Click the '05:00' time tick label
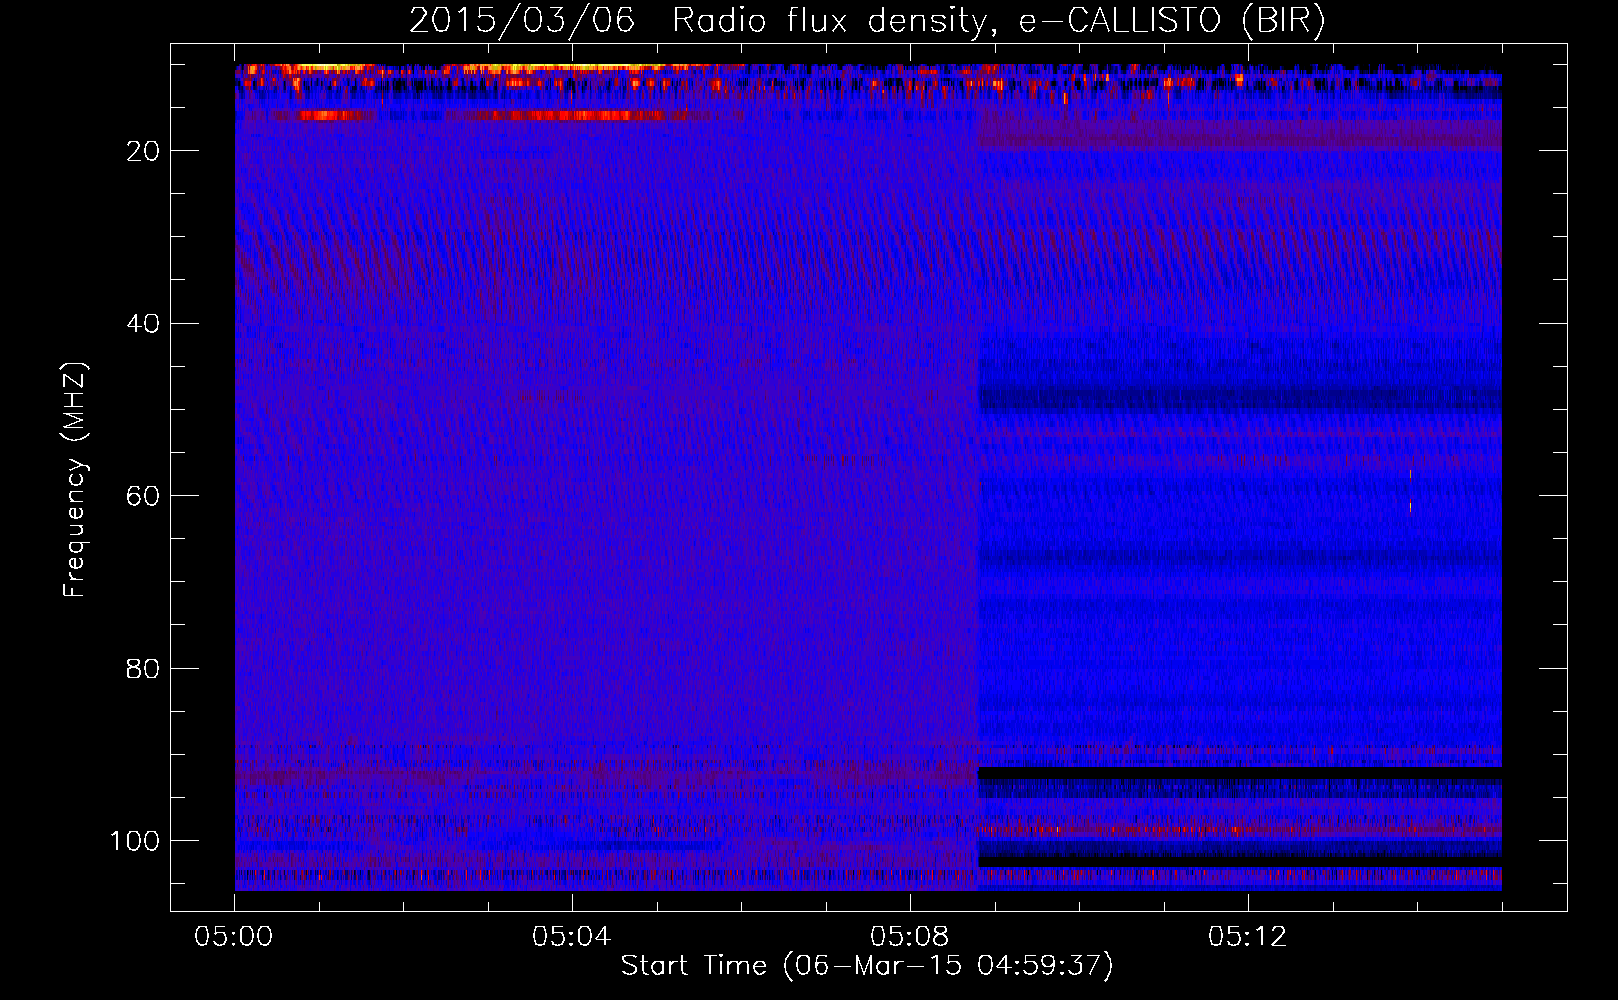This screenshot has width=1618, height=1000. (x=234, y=937)
